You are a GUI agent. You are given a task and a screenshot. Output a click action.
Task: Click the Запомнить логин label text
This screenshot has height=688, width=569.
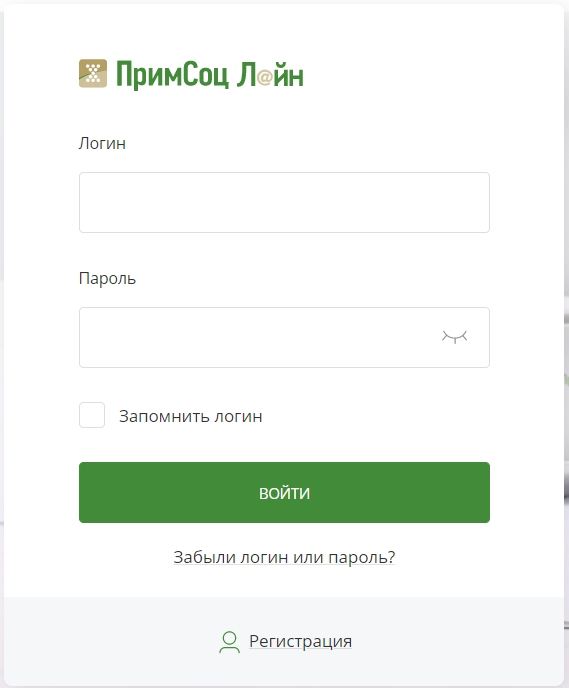pos(190,416)
